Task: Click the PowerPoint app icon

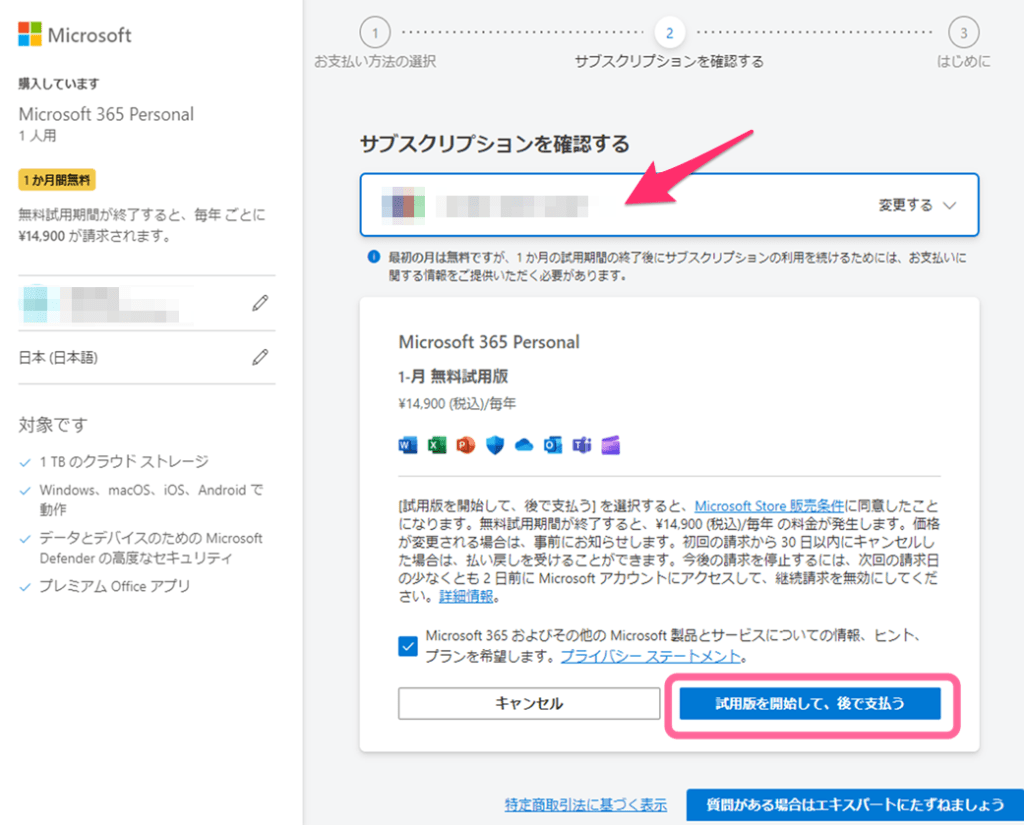Action: [x=466, y=445]
